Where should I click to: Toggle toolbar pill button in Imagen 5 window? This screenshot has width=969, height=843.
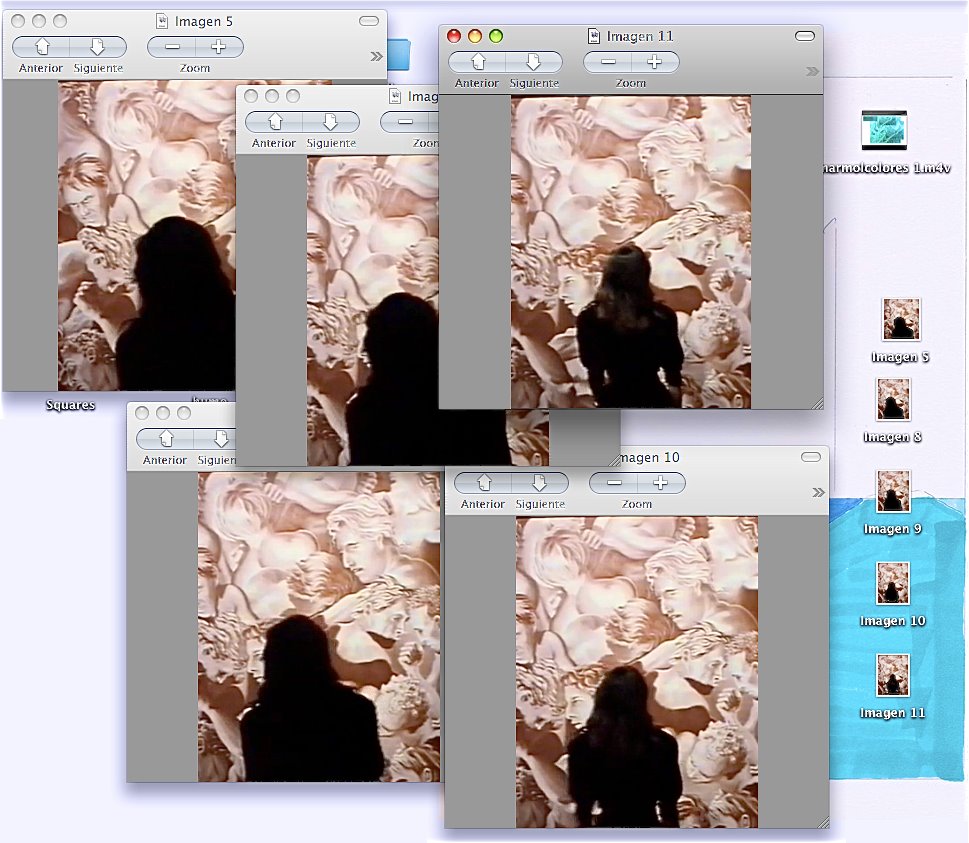369,21
